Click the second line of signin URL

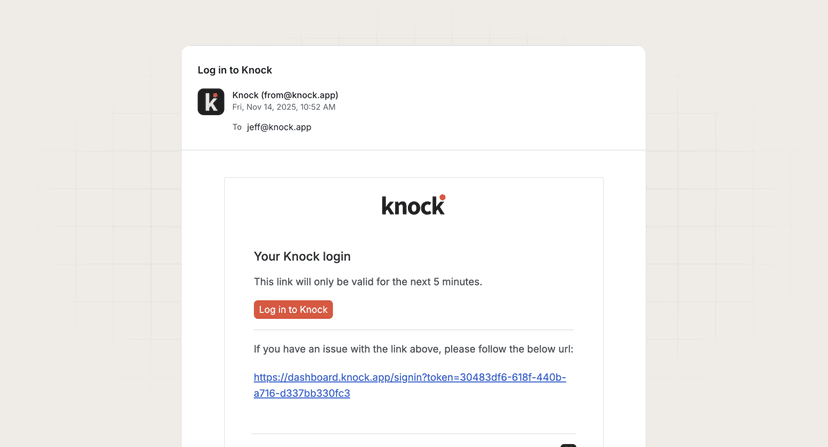click(302, 393)
